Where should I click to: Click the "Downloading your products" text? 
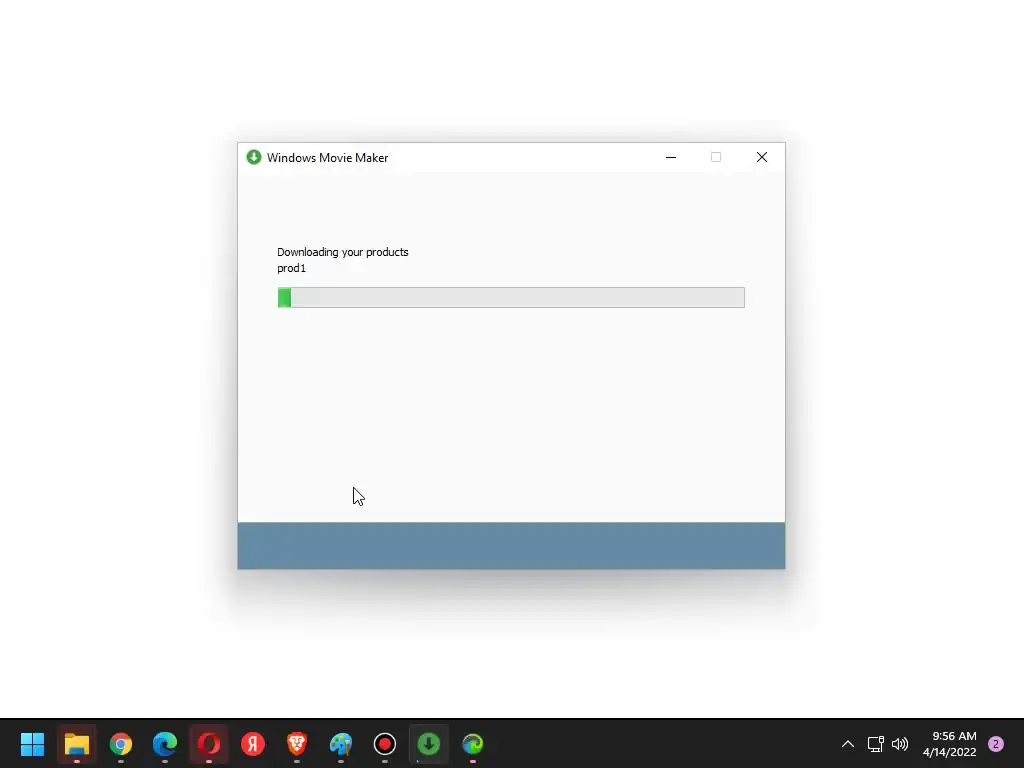click(x=343, y=252)
